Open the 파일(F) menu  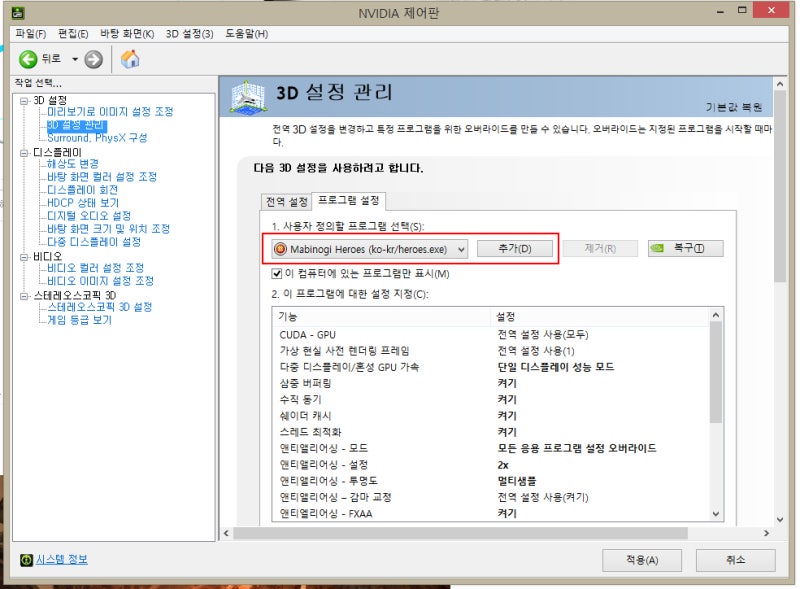click(x=31, y=34)
